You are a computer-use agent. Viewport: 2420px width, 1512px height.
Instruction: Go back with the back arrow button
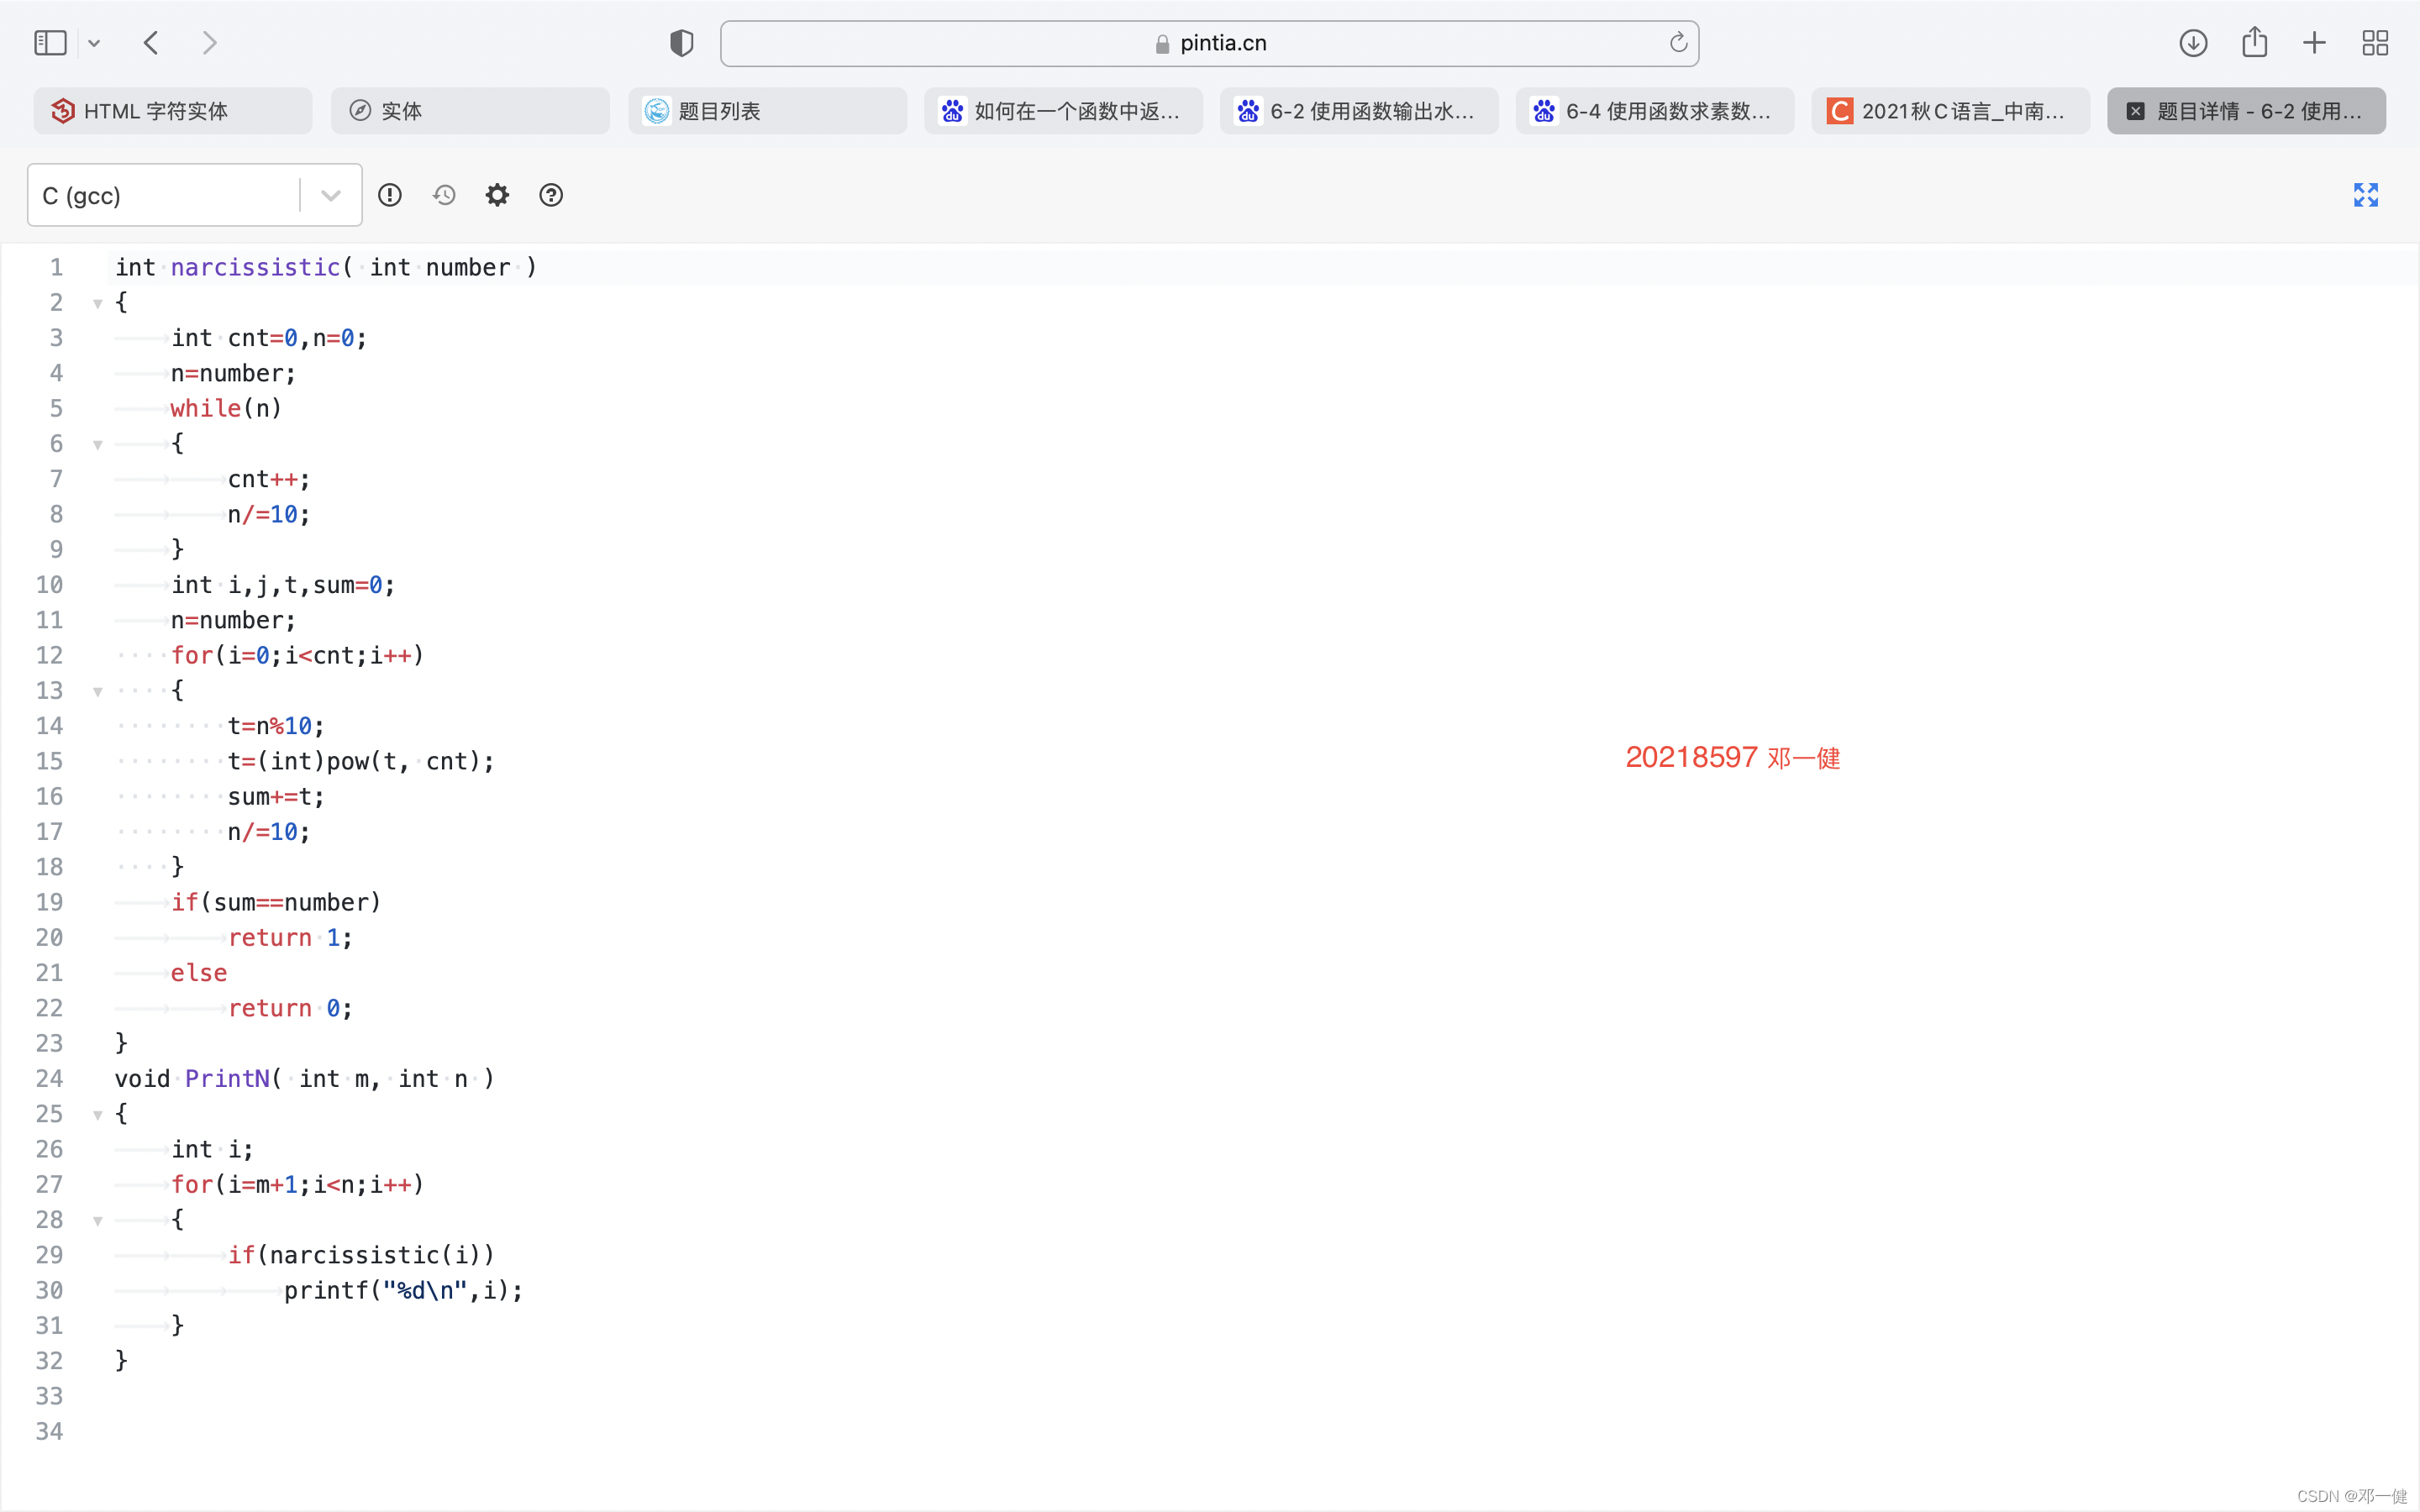(151, 43)
